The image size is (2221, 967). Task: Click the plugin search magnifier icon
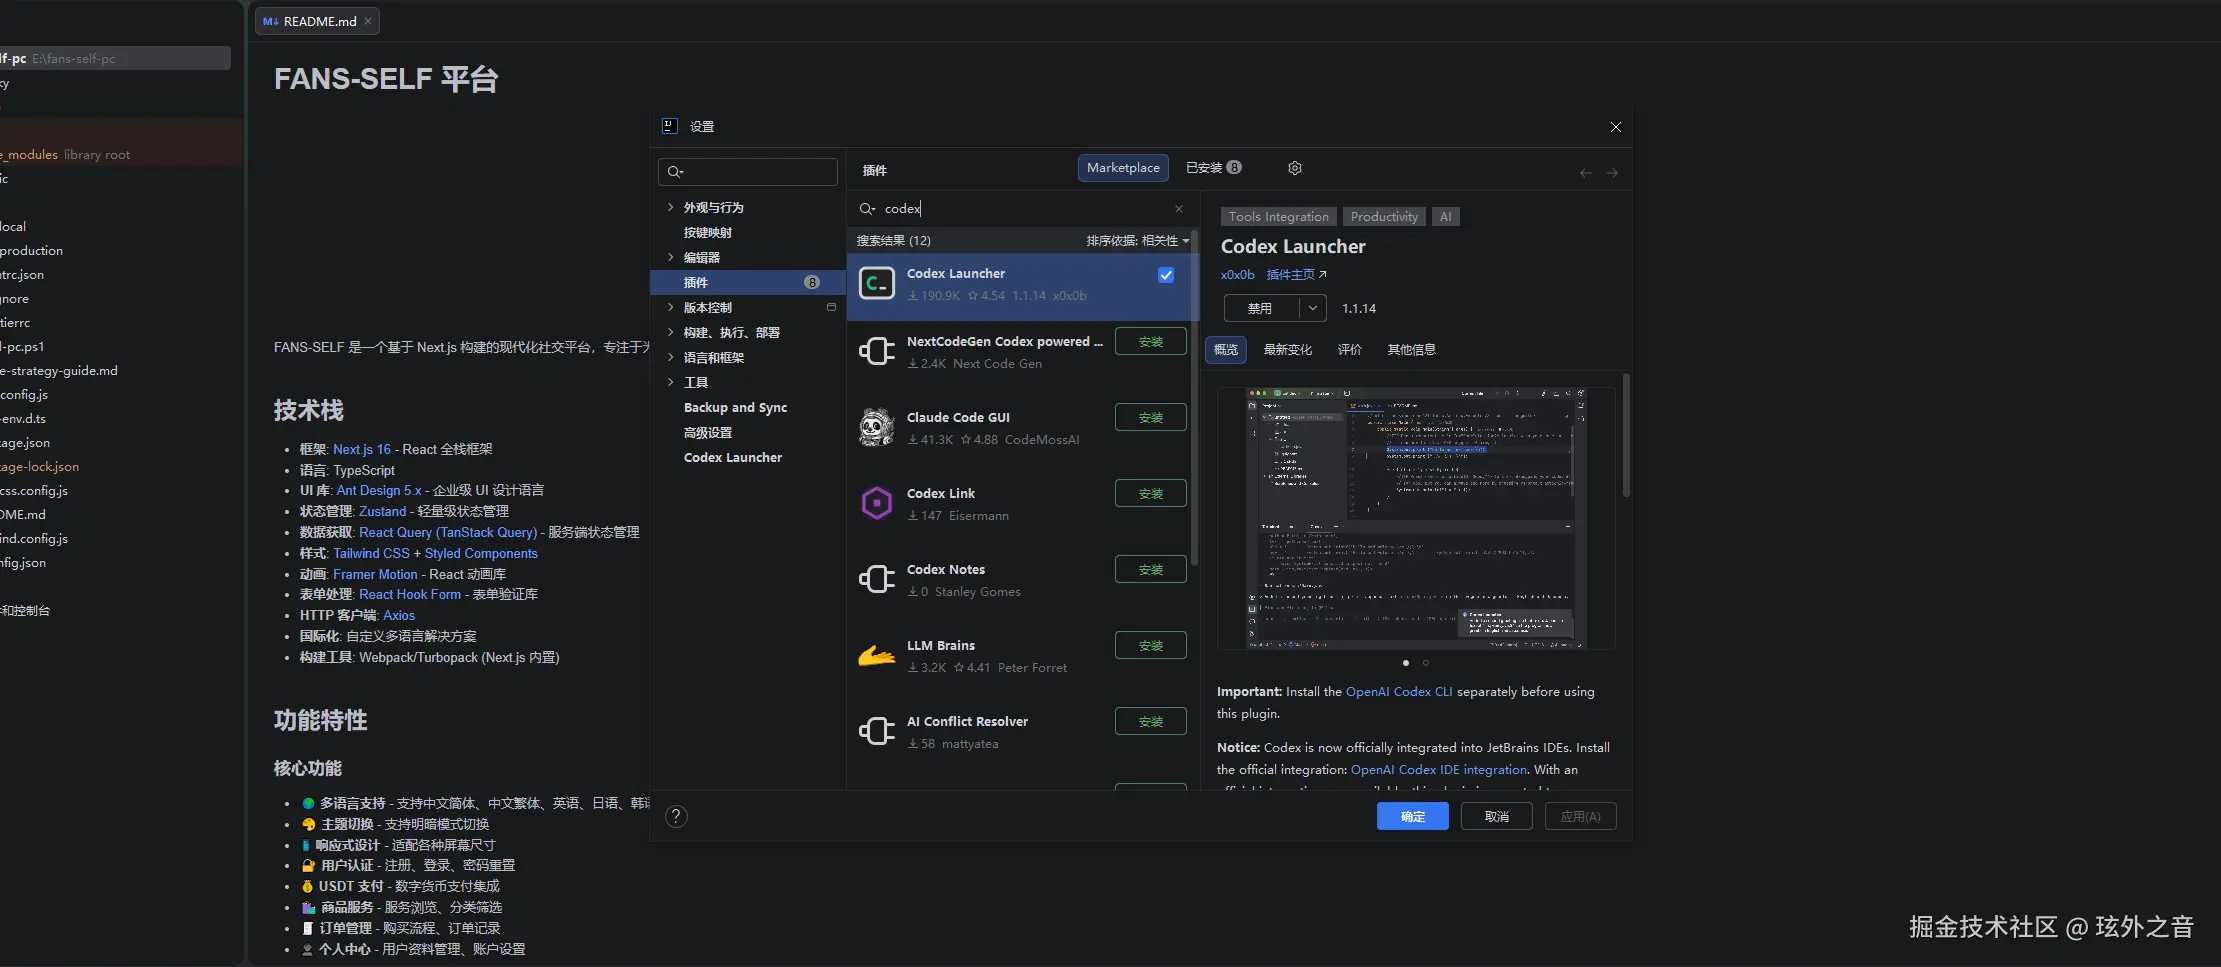(x=867, y=209)
